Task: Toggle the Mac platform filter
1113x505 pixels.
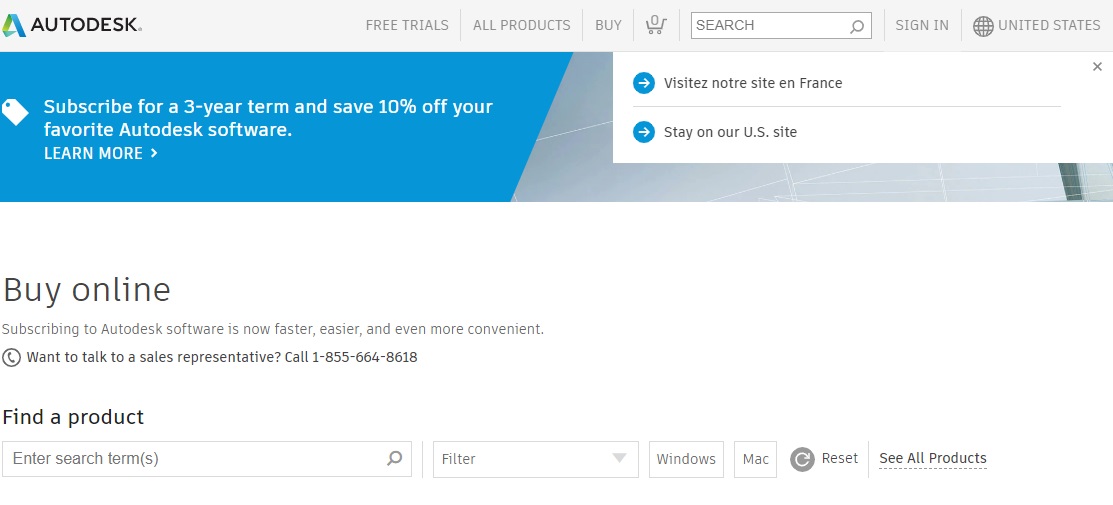Action: (756, 459)
